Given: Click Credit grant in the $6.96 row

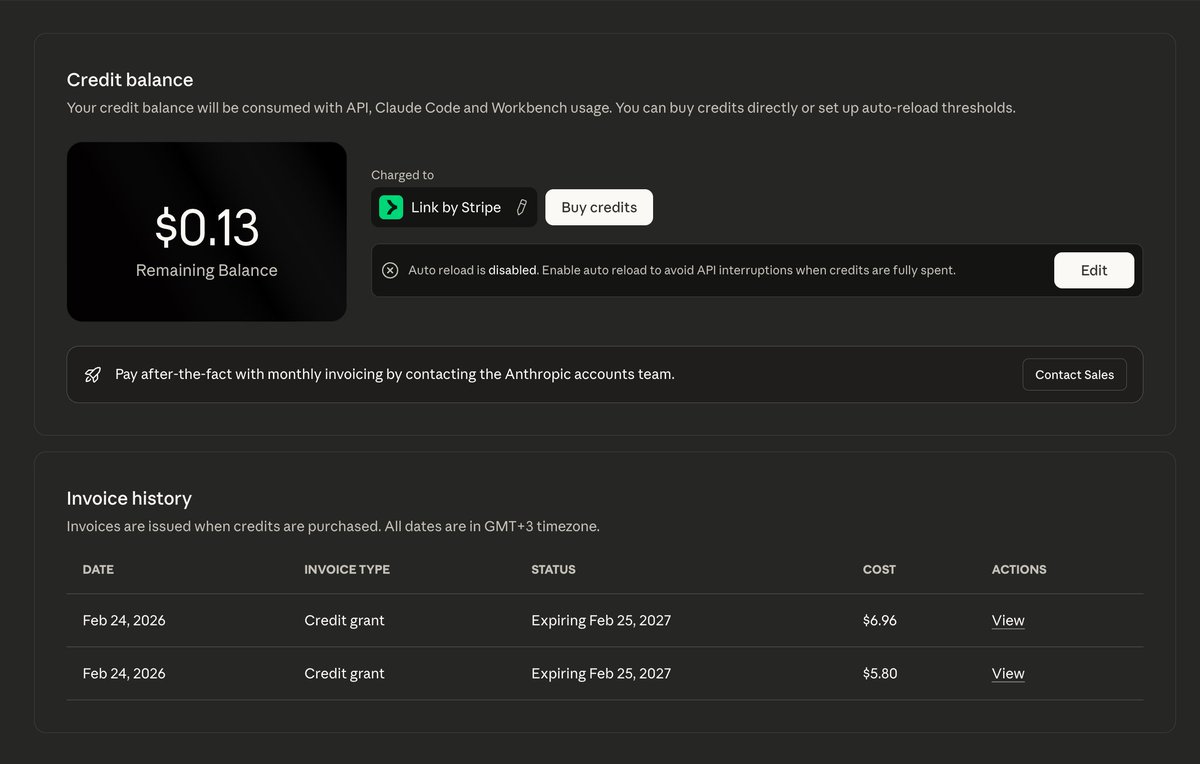Looking at the screenshot, I should pos(344,620).
